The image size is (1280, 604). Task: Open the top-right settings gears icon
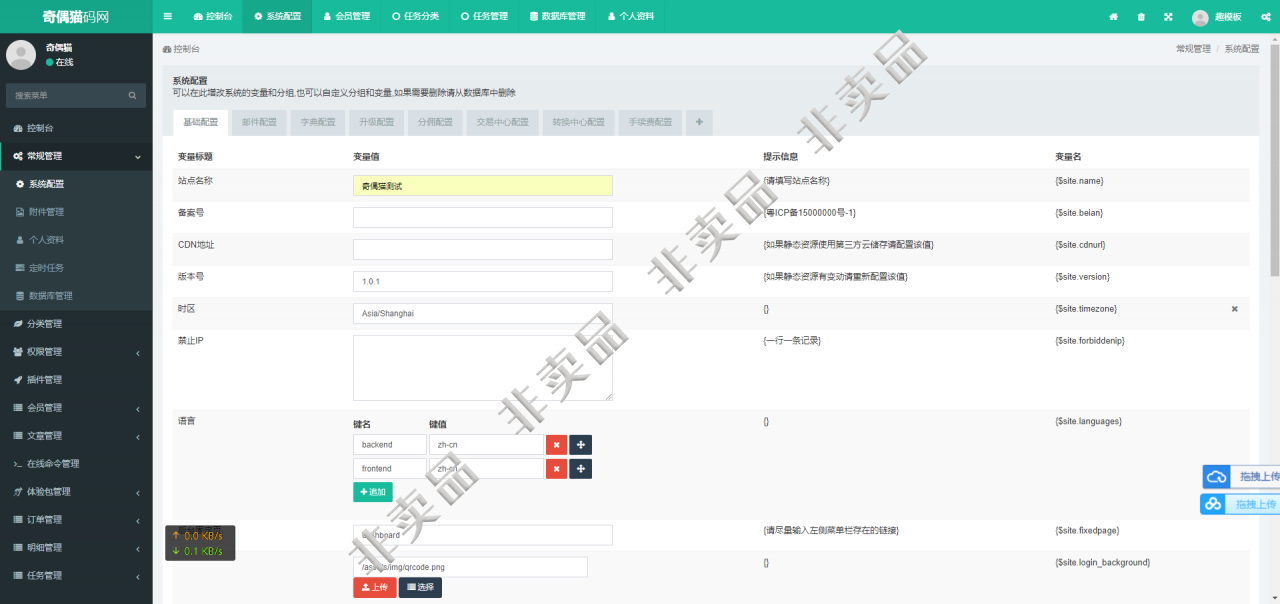click(x=1268, y=17)
